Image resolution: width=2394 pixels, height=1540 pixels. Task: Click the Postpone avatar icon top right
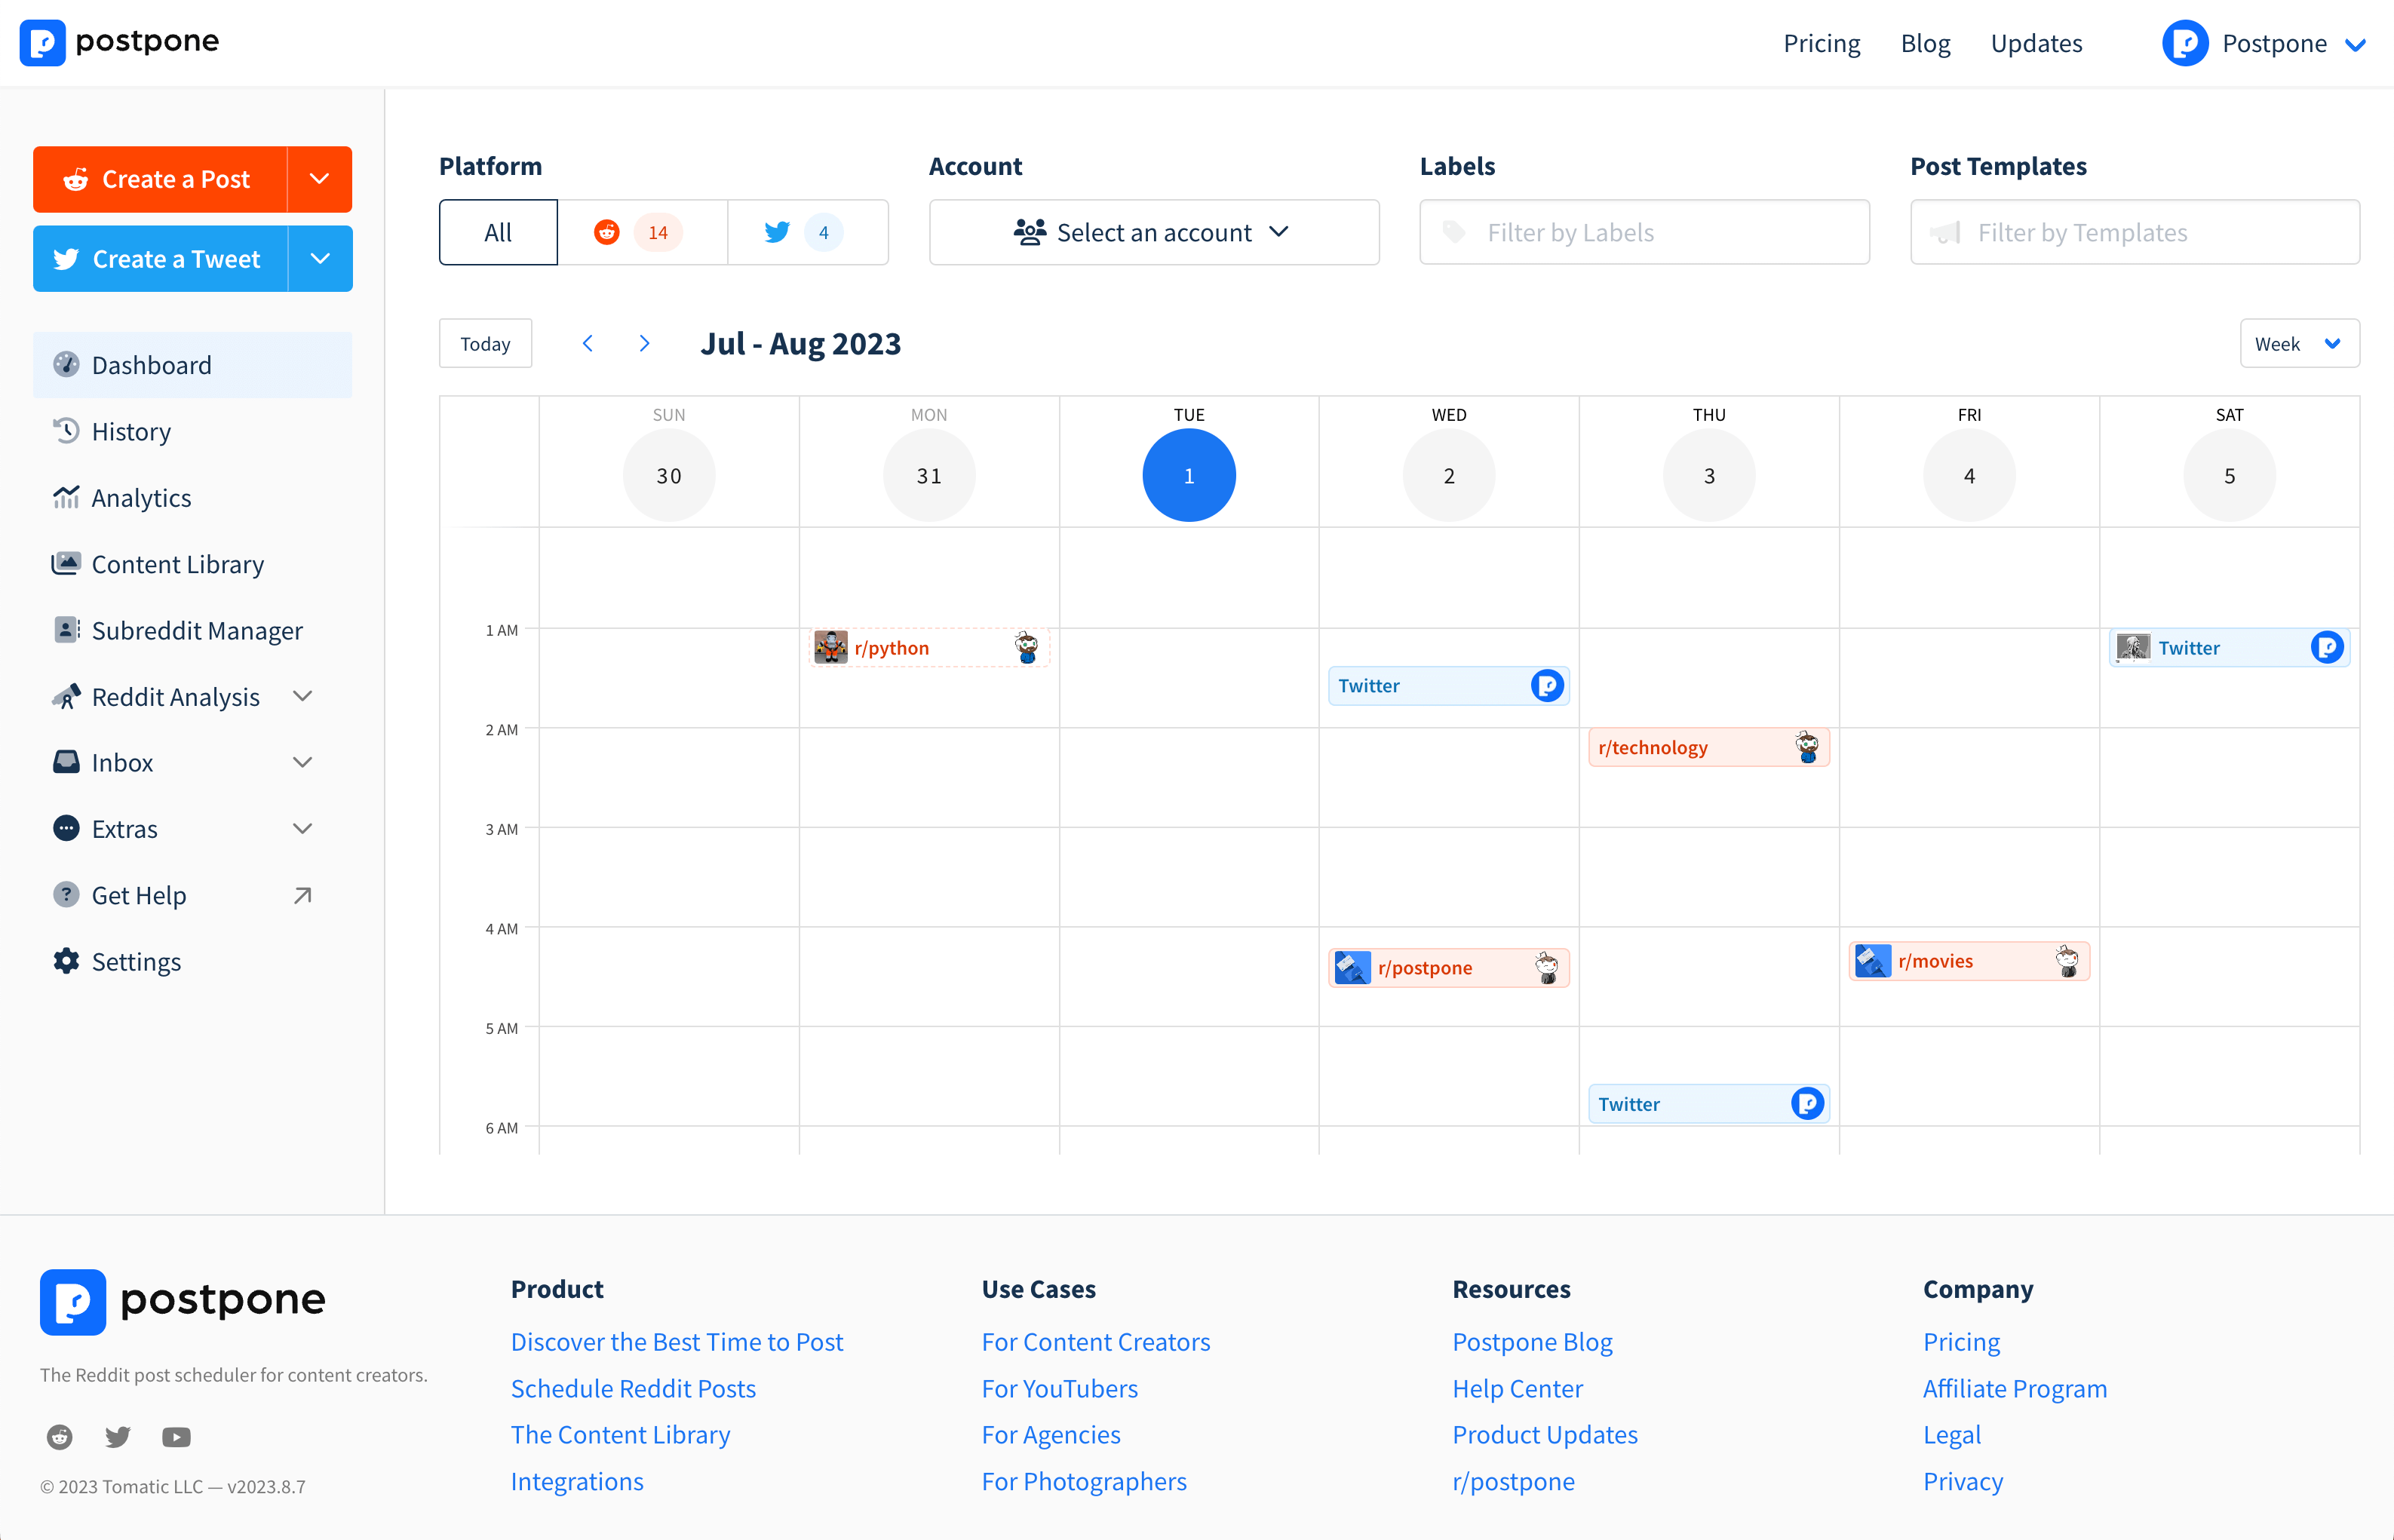(2184, 43)
